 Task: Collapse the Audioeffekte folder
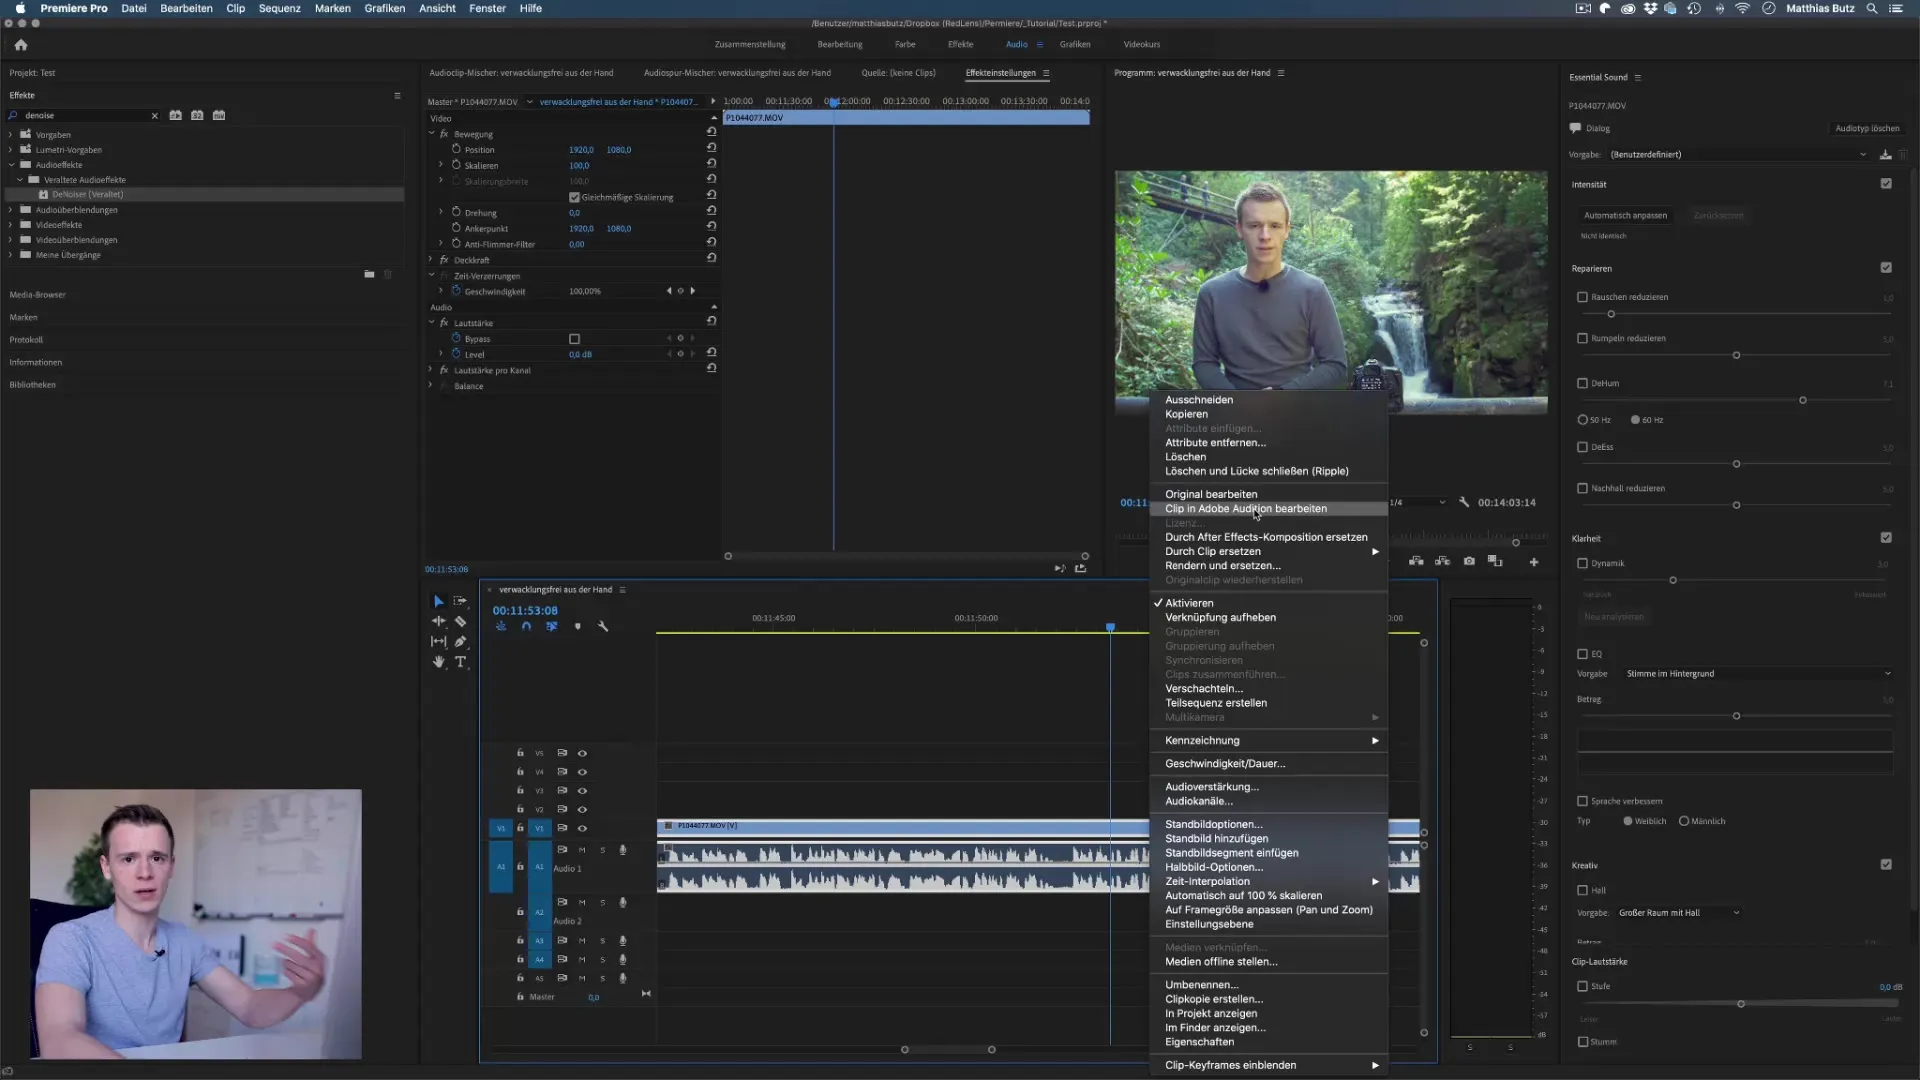pyautogui.click(x=11, y=164)
